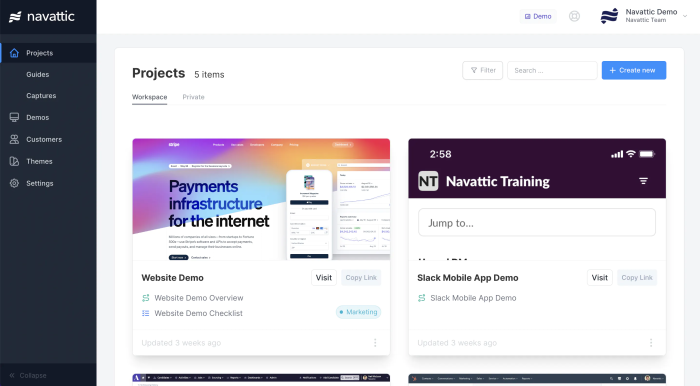Click the checklist icon beside Website Demo Checklist
This screenshot has width=700, height=386.
click(x=146, y=313)
